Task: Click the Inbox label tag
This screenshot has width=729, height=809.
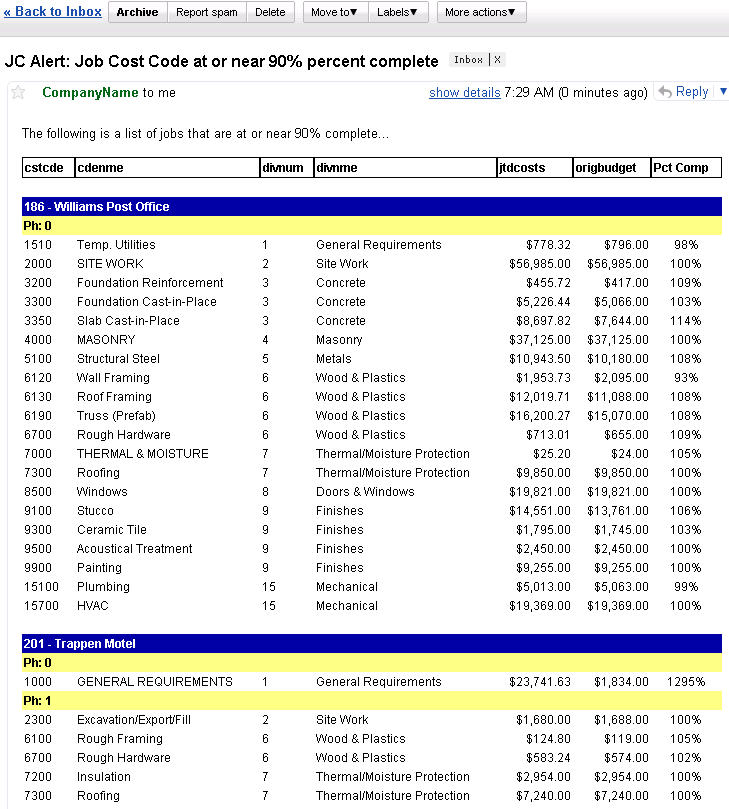Action: pos(468,60)
